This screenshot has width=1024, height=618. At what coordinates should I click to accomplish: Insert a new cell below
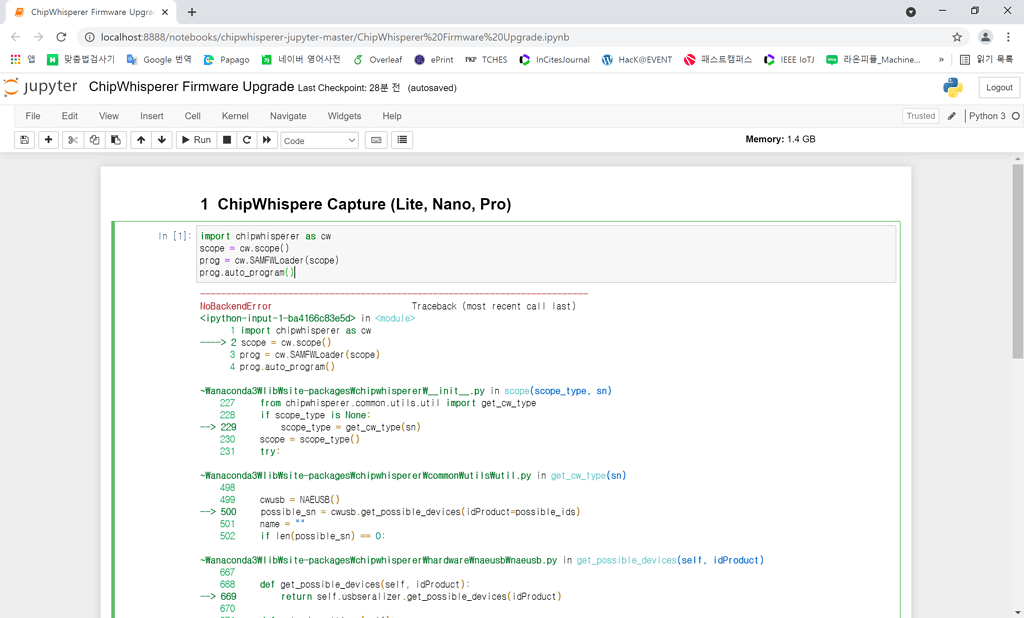tap(47, 140)
